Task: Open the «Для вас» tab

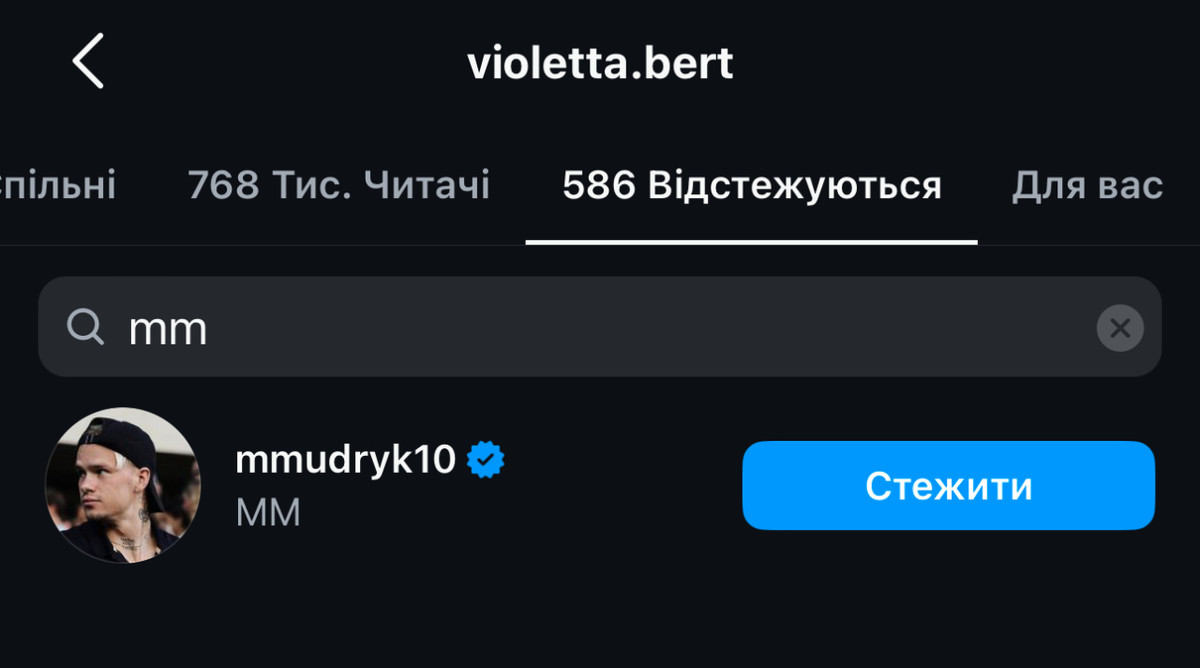Action: click(x=1087, y=185)
